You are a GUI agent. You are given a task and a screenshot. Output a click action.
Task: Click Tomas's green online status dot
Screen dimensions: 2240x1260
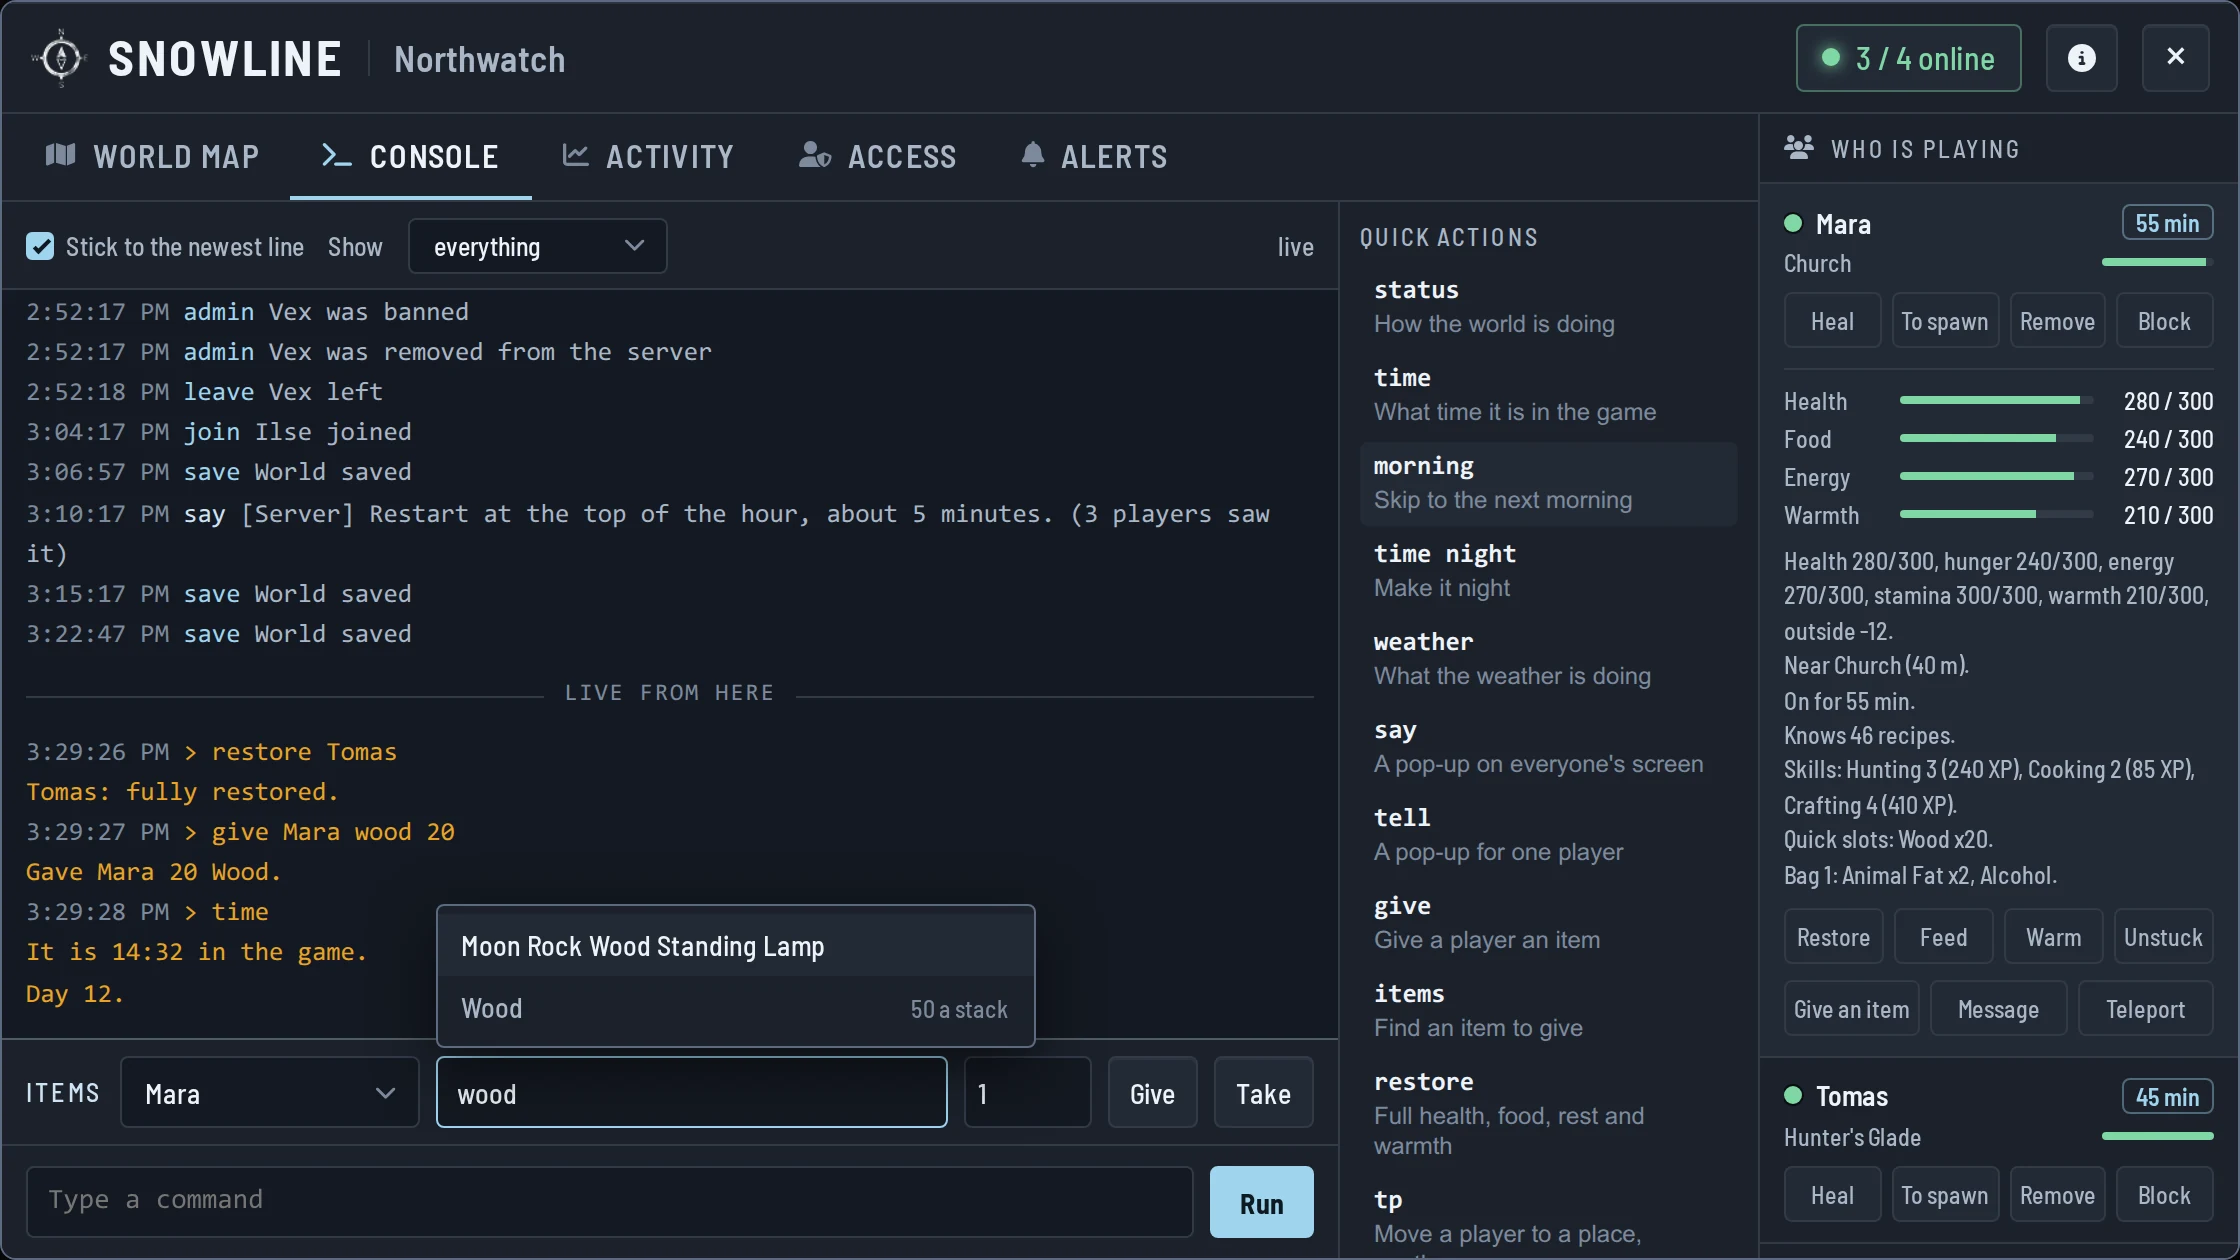[x=1793, y=1095]
